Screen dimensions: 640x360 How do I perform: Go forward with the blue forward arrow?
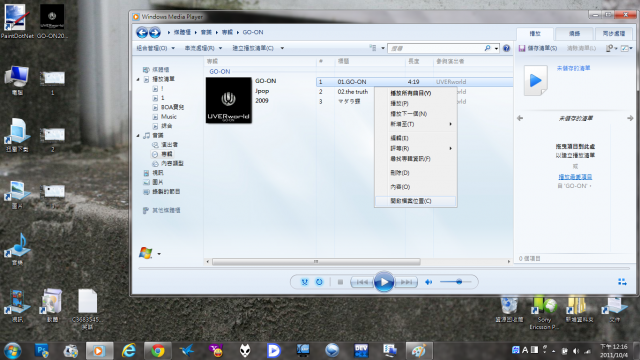155,32
